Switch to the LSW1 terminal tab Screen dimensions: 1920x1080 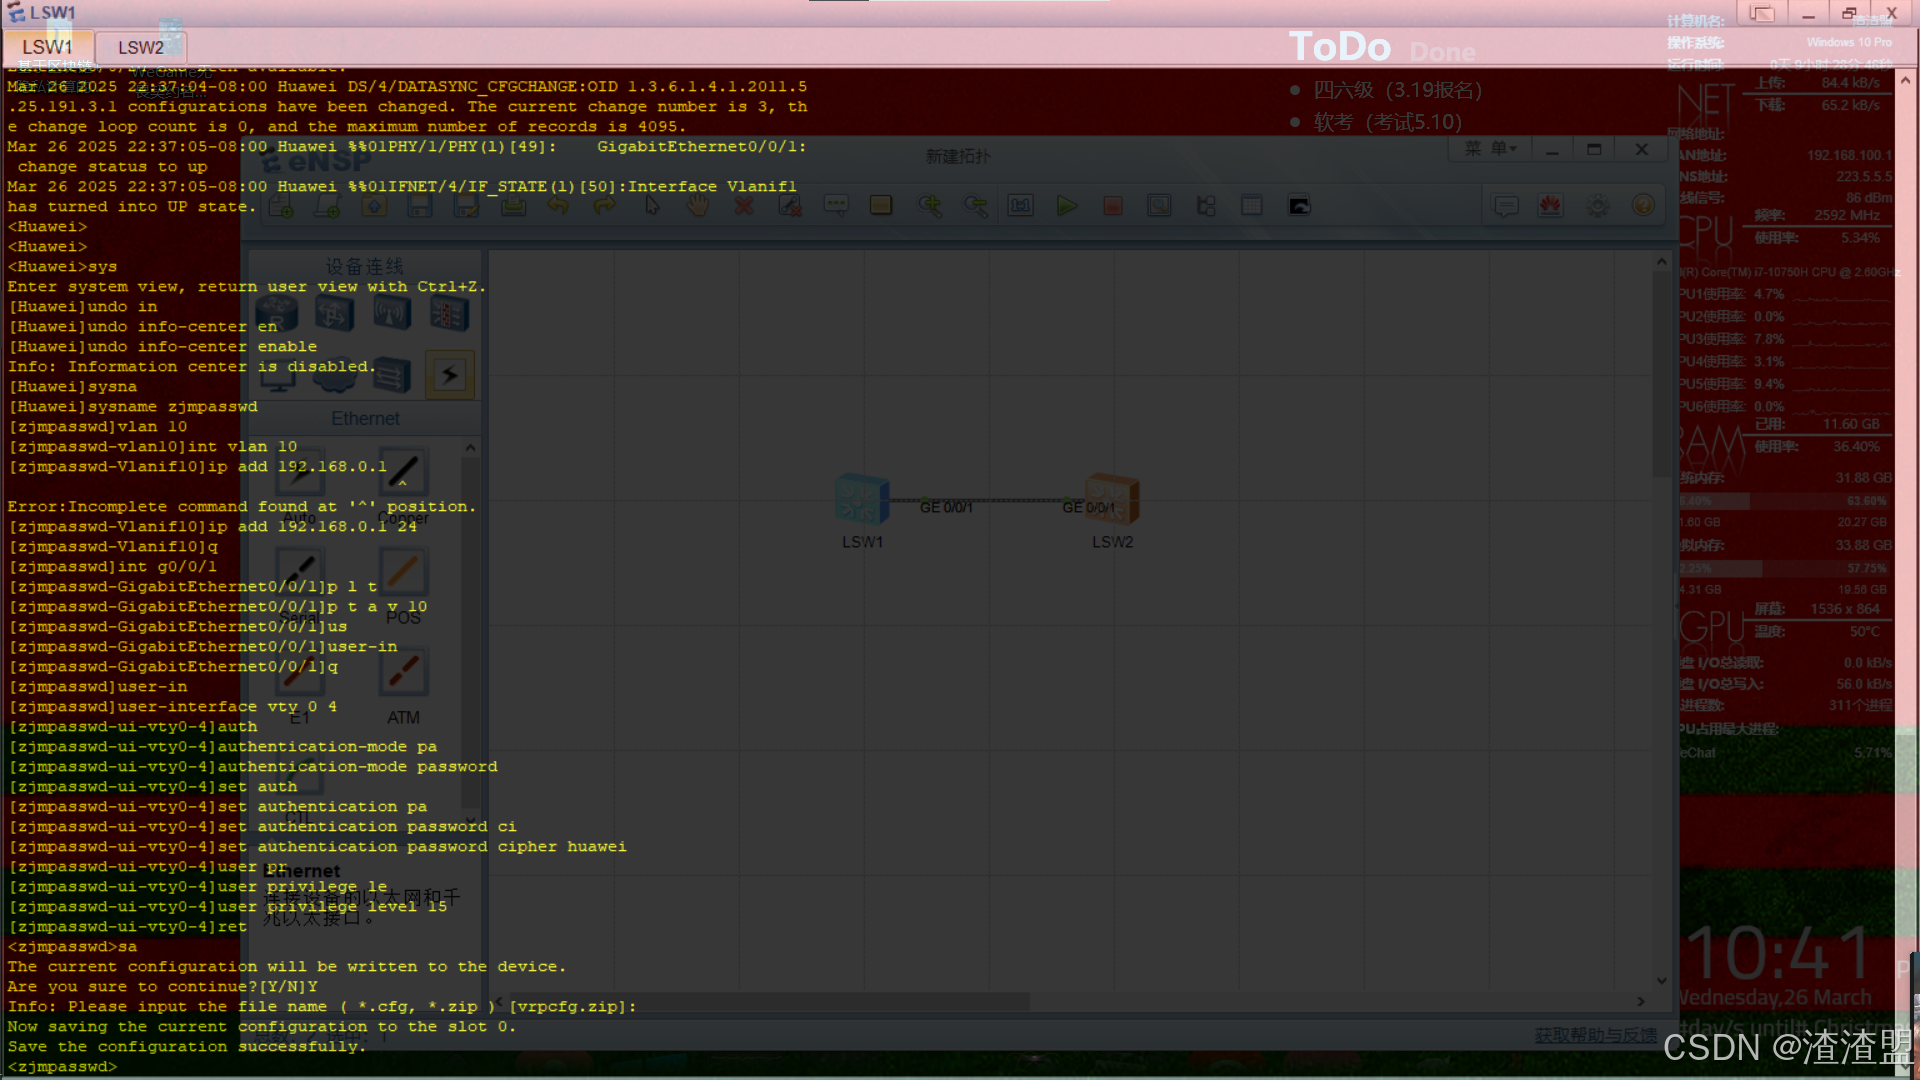click(48, 47)
